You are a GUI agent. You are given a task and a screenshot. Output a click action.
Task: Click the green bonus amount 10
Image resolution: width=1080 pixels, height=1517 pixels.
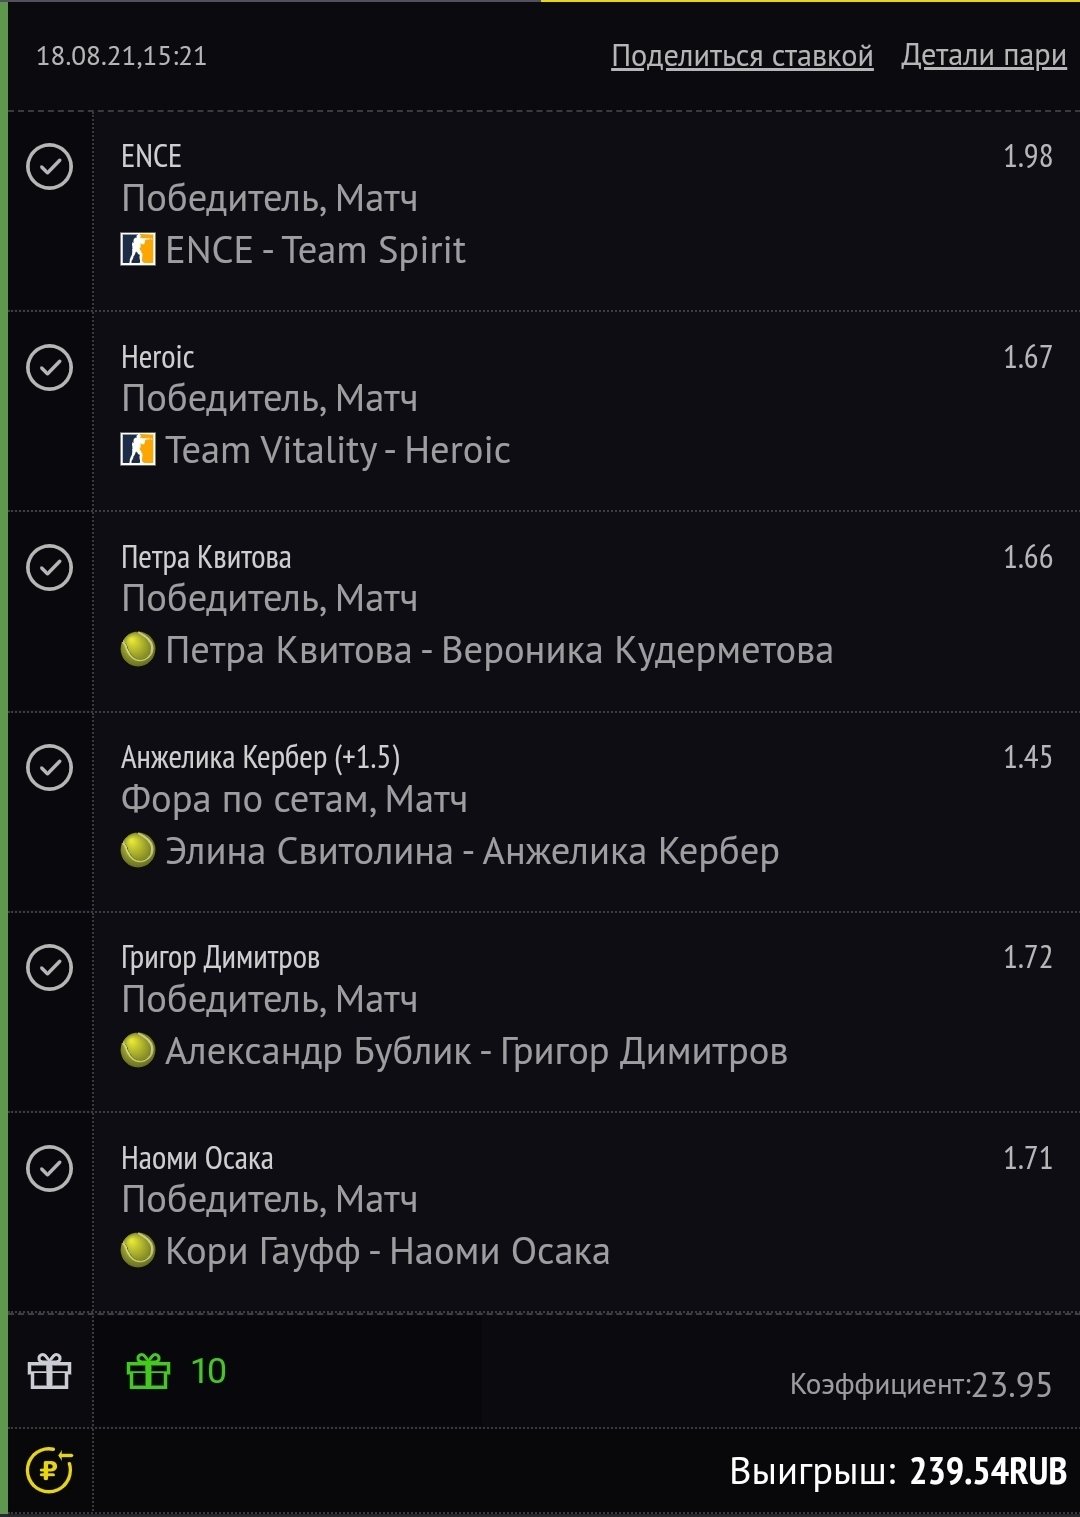[x=208, y=1371]
